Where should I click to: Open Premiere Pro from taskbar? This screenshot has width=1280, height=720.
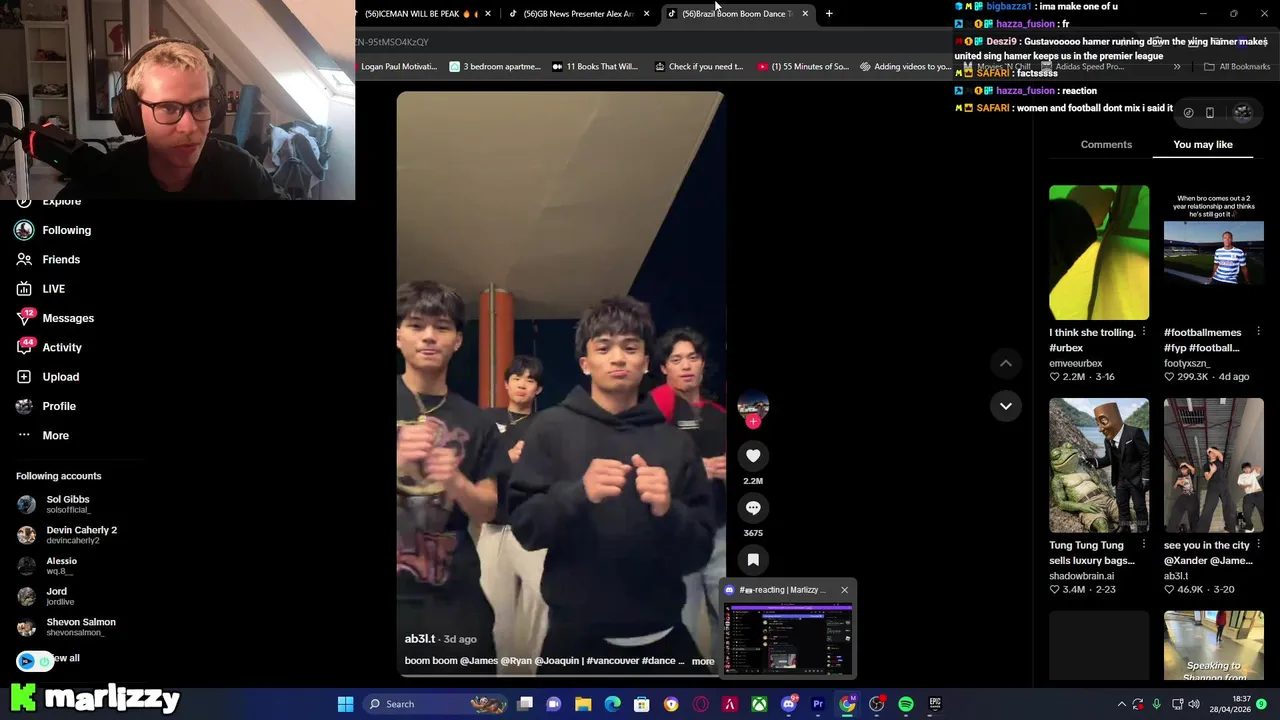click(x=818, y=704)
